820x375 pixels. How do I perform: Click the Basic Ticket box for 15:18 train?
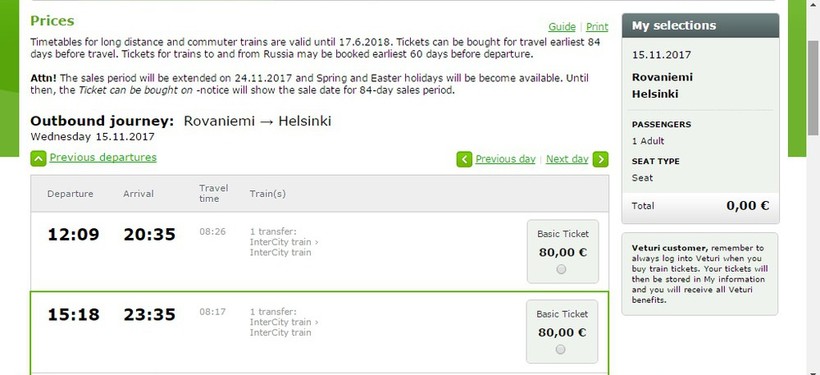[x=562, y=332]
